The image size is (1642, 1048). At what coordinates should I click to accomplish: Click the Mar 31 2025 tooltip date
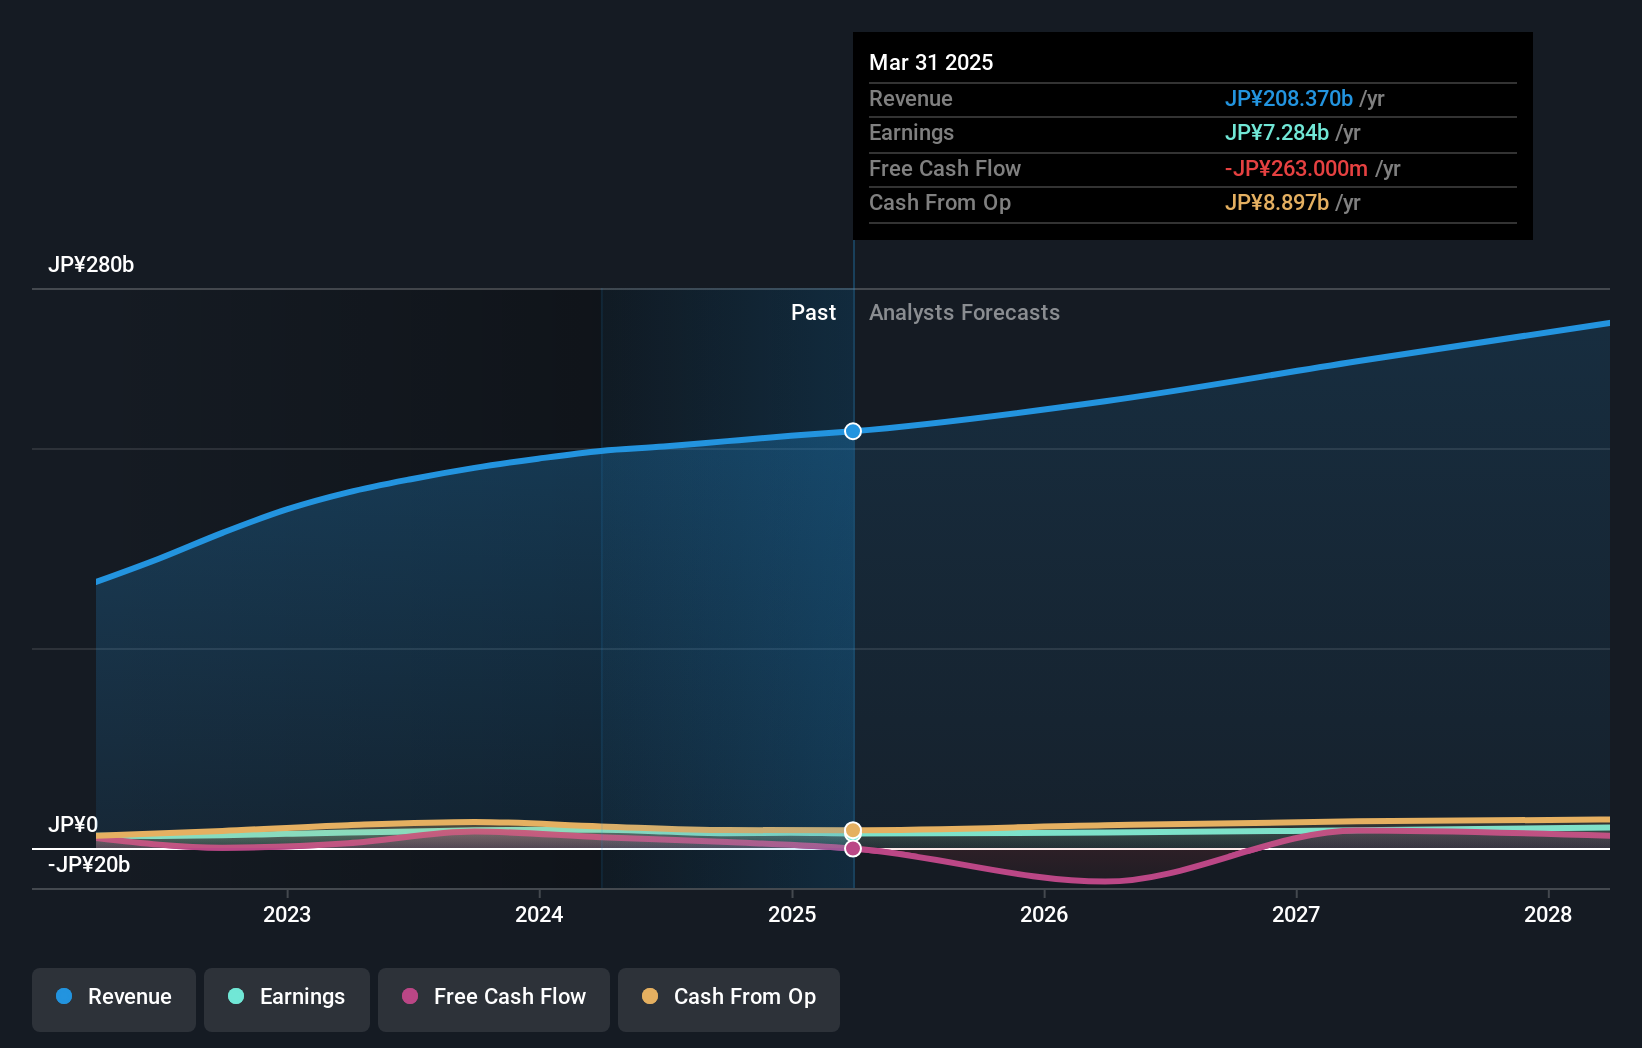(x=931, y=63)
